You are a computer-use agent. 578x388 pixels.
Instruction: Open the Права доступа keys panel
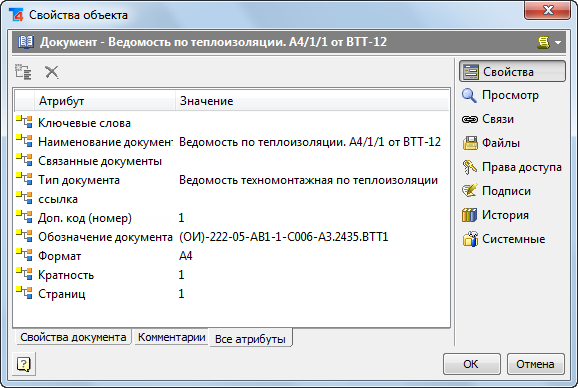(x=512, y=167)
